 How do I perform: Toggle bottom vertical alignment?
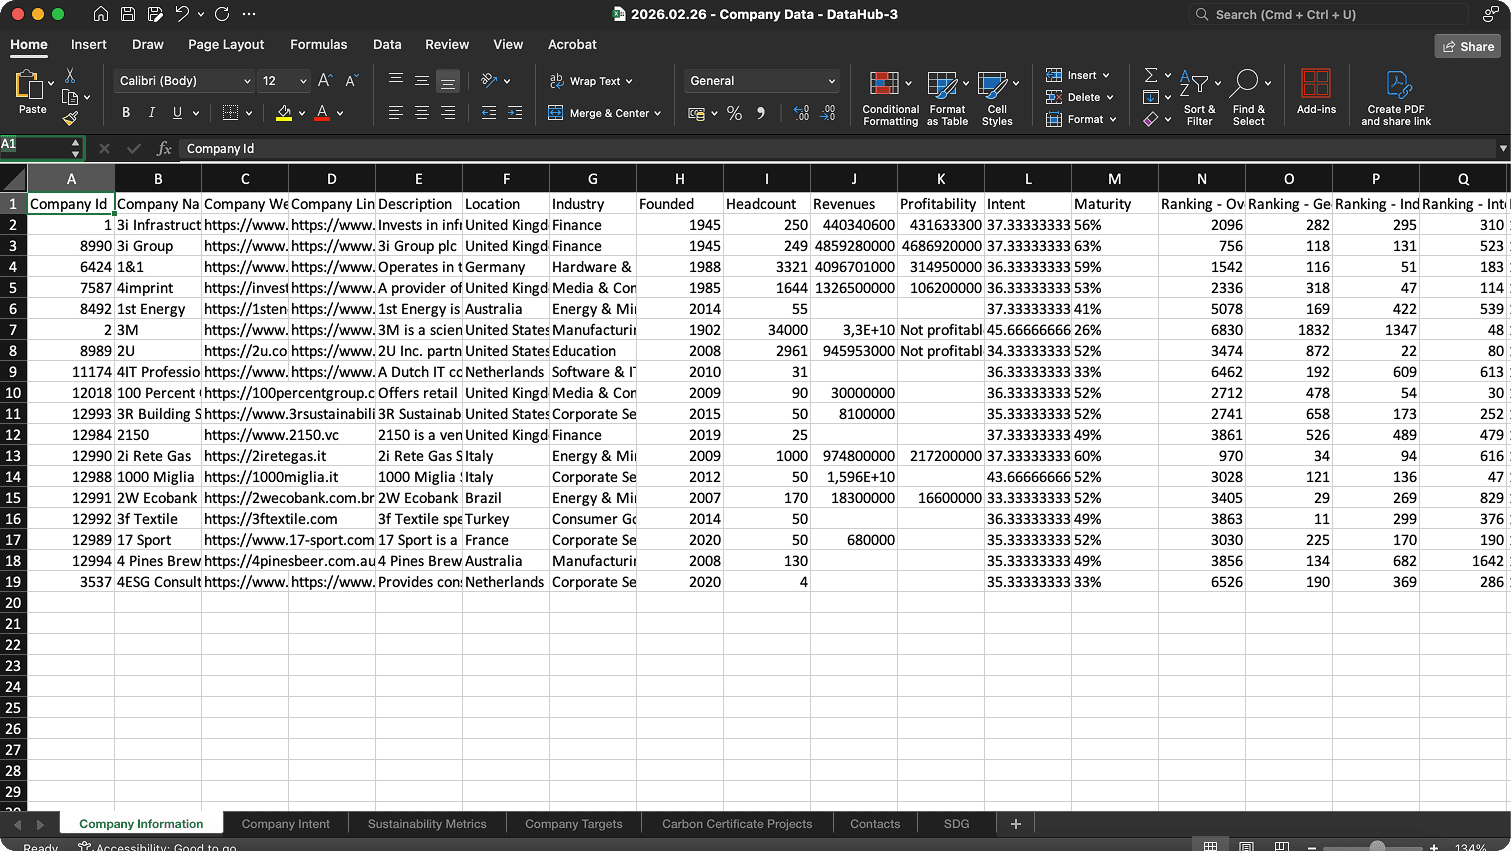(448, 81)
